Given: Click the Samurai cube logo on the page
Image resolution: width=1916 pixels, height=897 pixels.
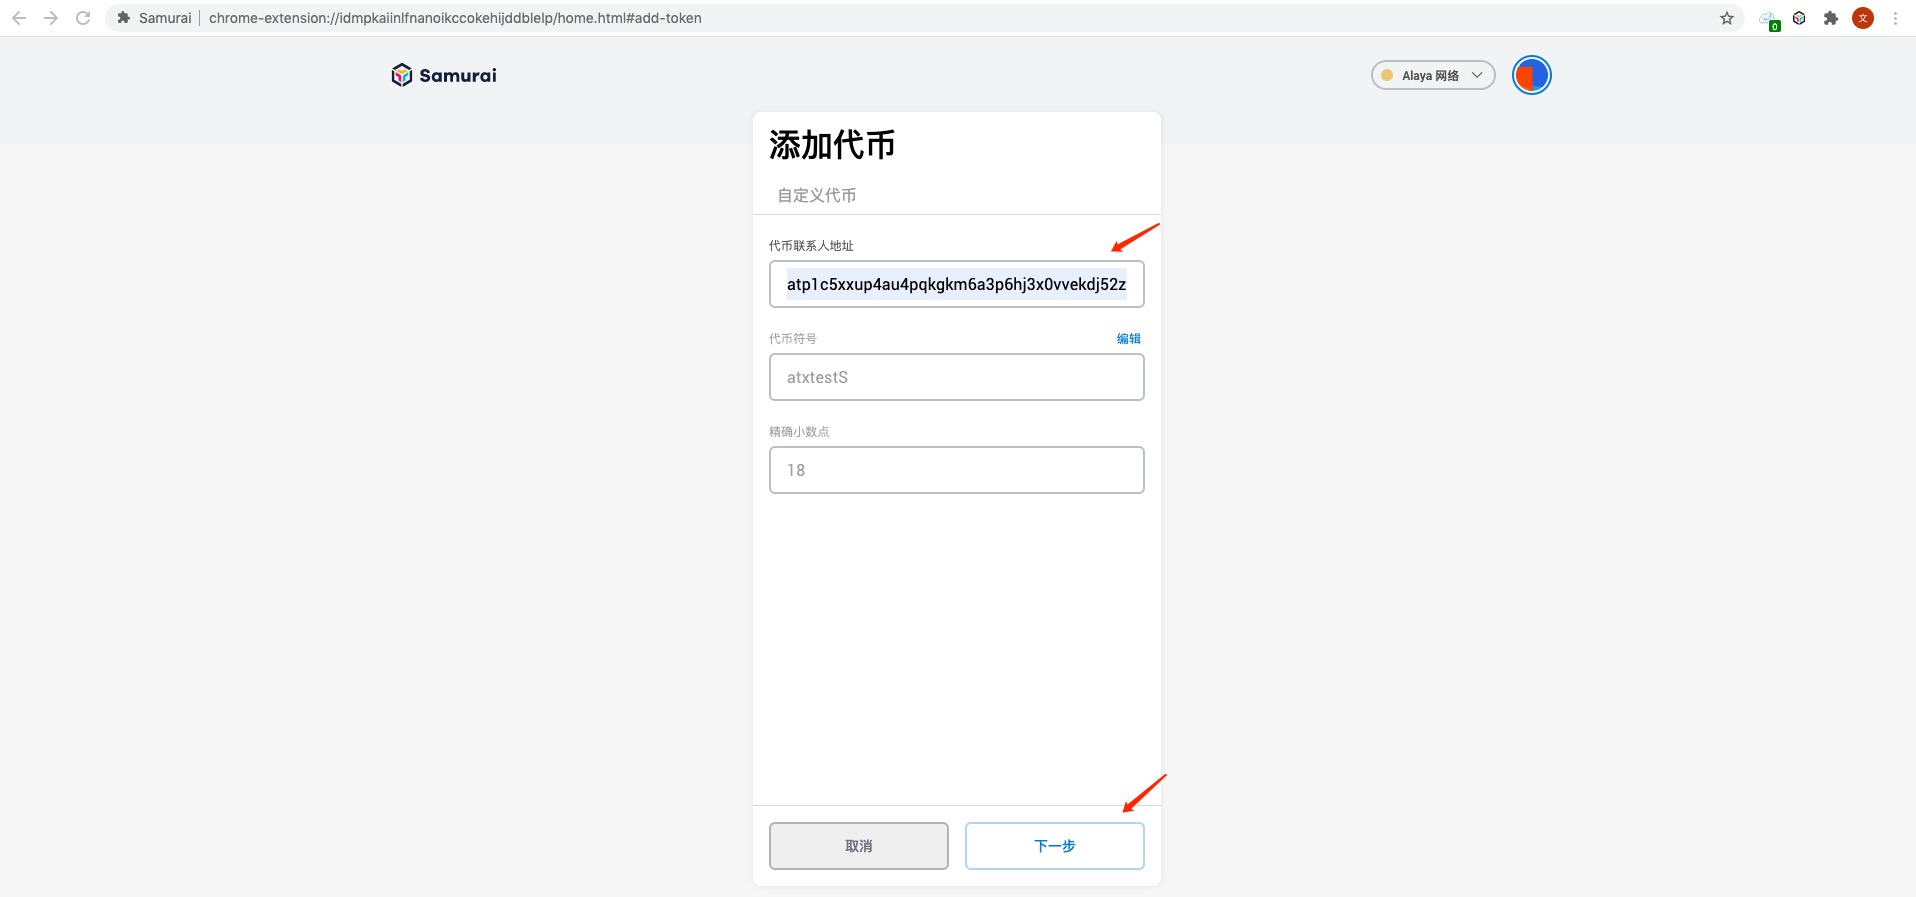Looking at the screenshot, I should 402,75.
